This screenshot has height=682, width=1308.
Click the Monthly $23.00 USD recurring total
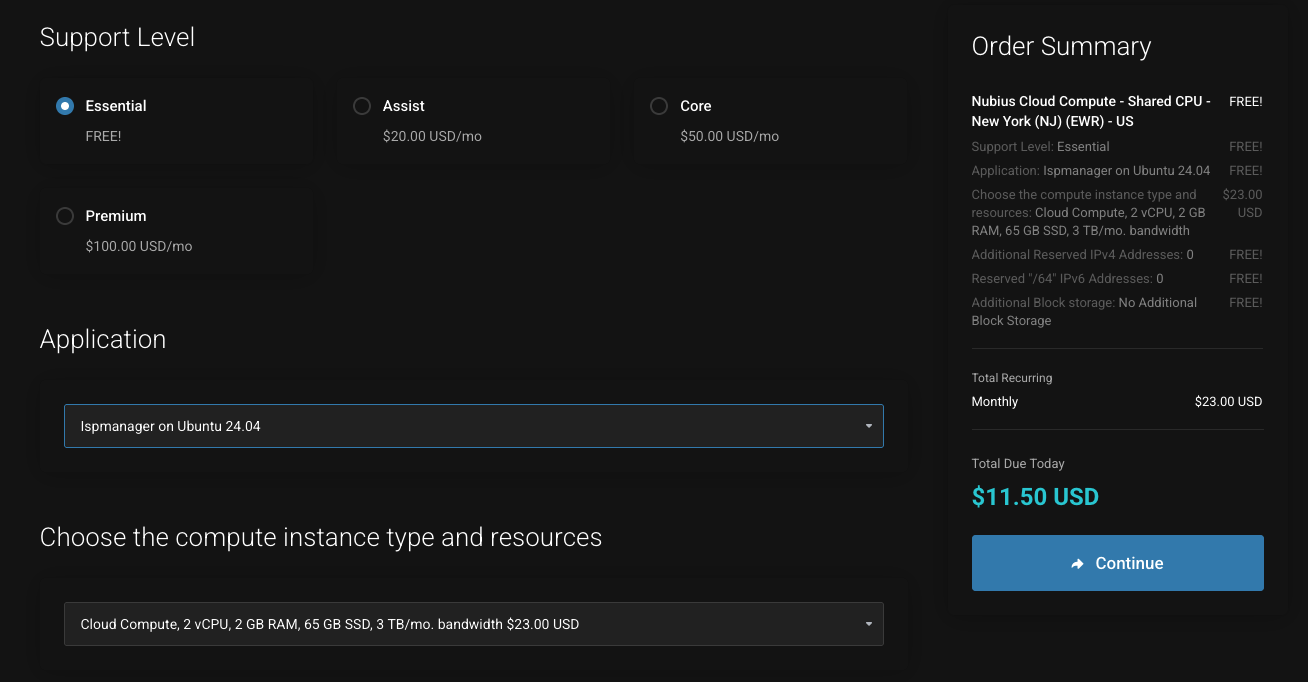[1228, 402]
